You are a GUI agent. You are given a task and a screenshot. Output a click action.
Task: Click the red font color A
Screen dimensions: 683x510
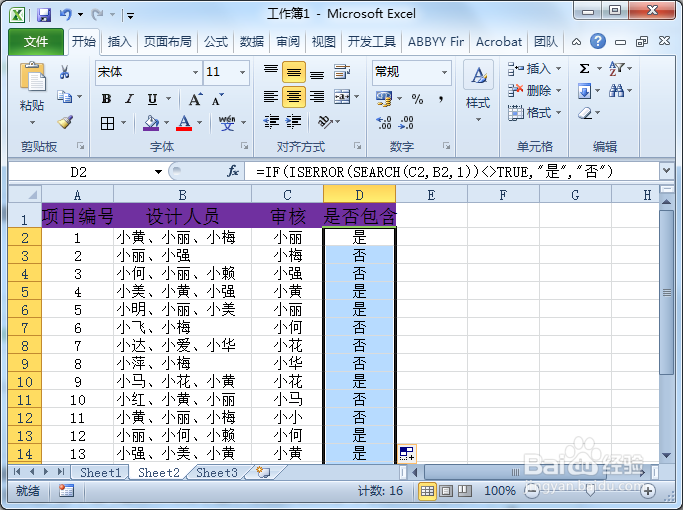pos(184,123)
